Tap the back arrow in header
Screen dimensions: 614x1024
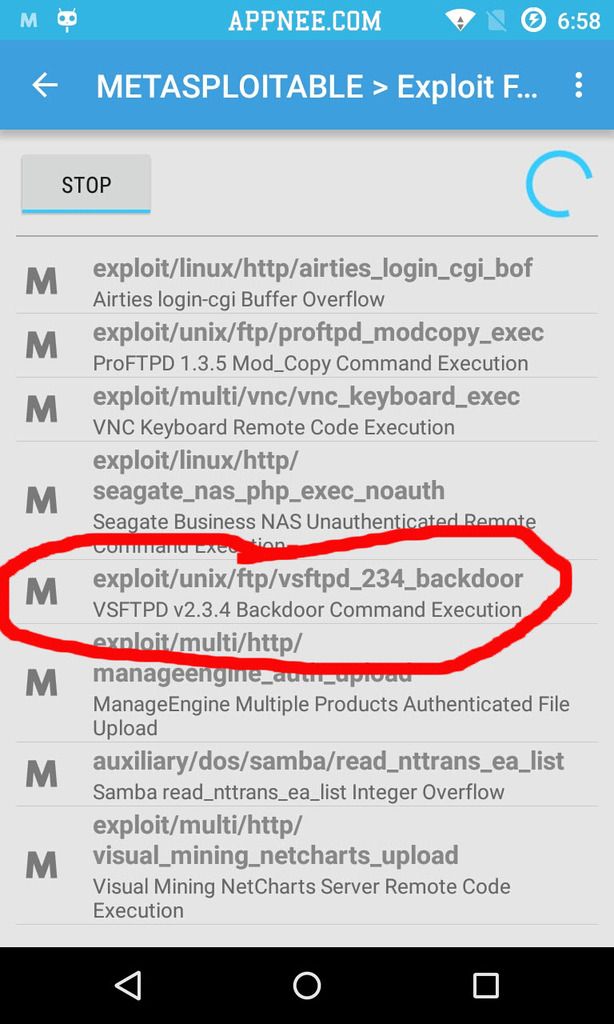(x=45, y=85)
